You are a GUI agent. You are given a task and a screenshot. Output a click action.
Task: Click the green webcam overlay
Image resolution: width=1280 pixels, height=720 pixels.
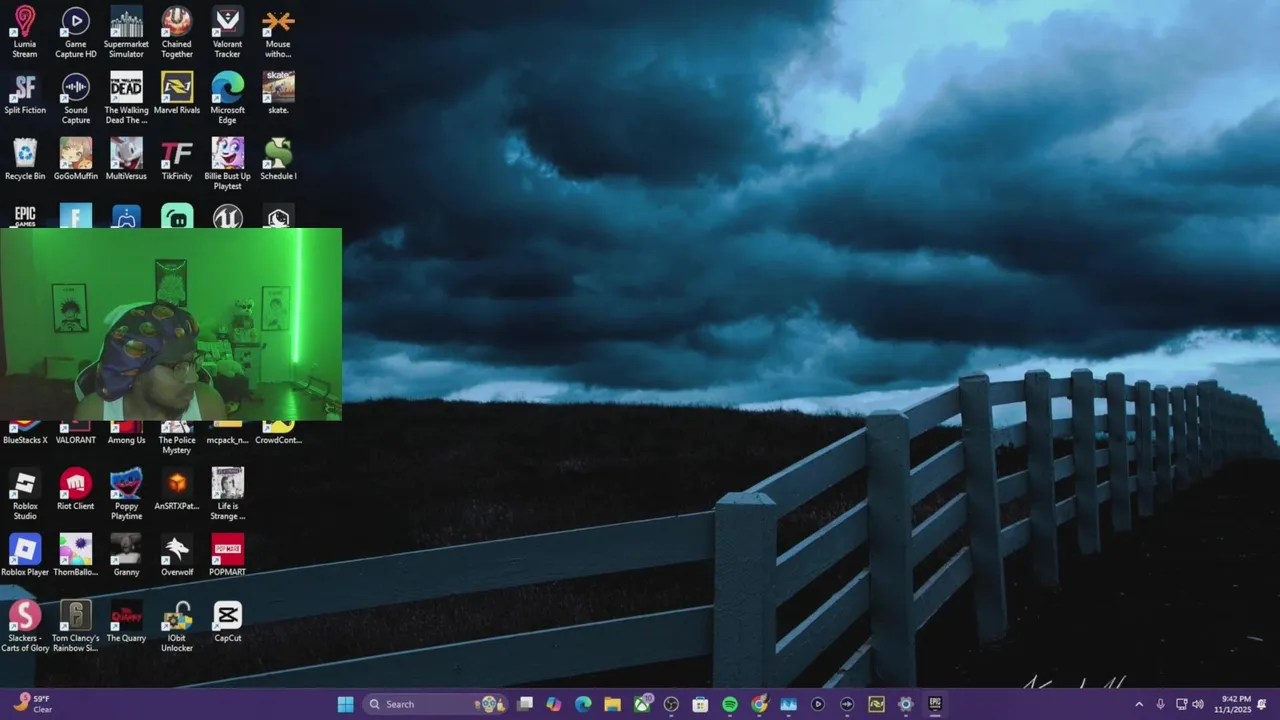[x=171, y=324]
